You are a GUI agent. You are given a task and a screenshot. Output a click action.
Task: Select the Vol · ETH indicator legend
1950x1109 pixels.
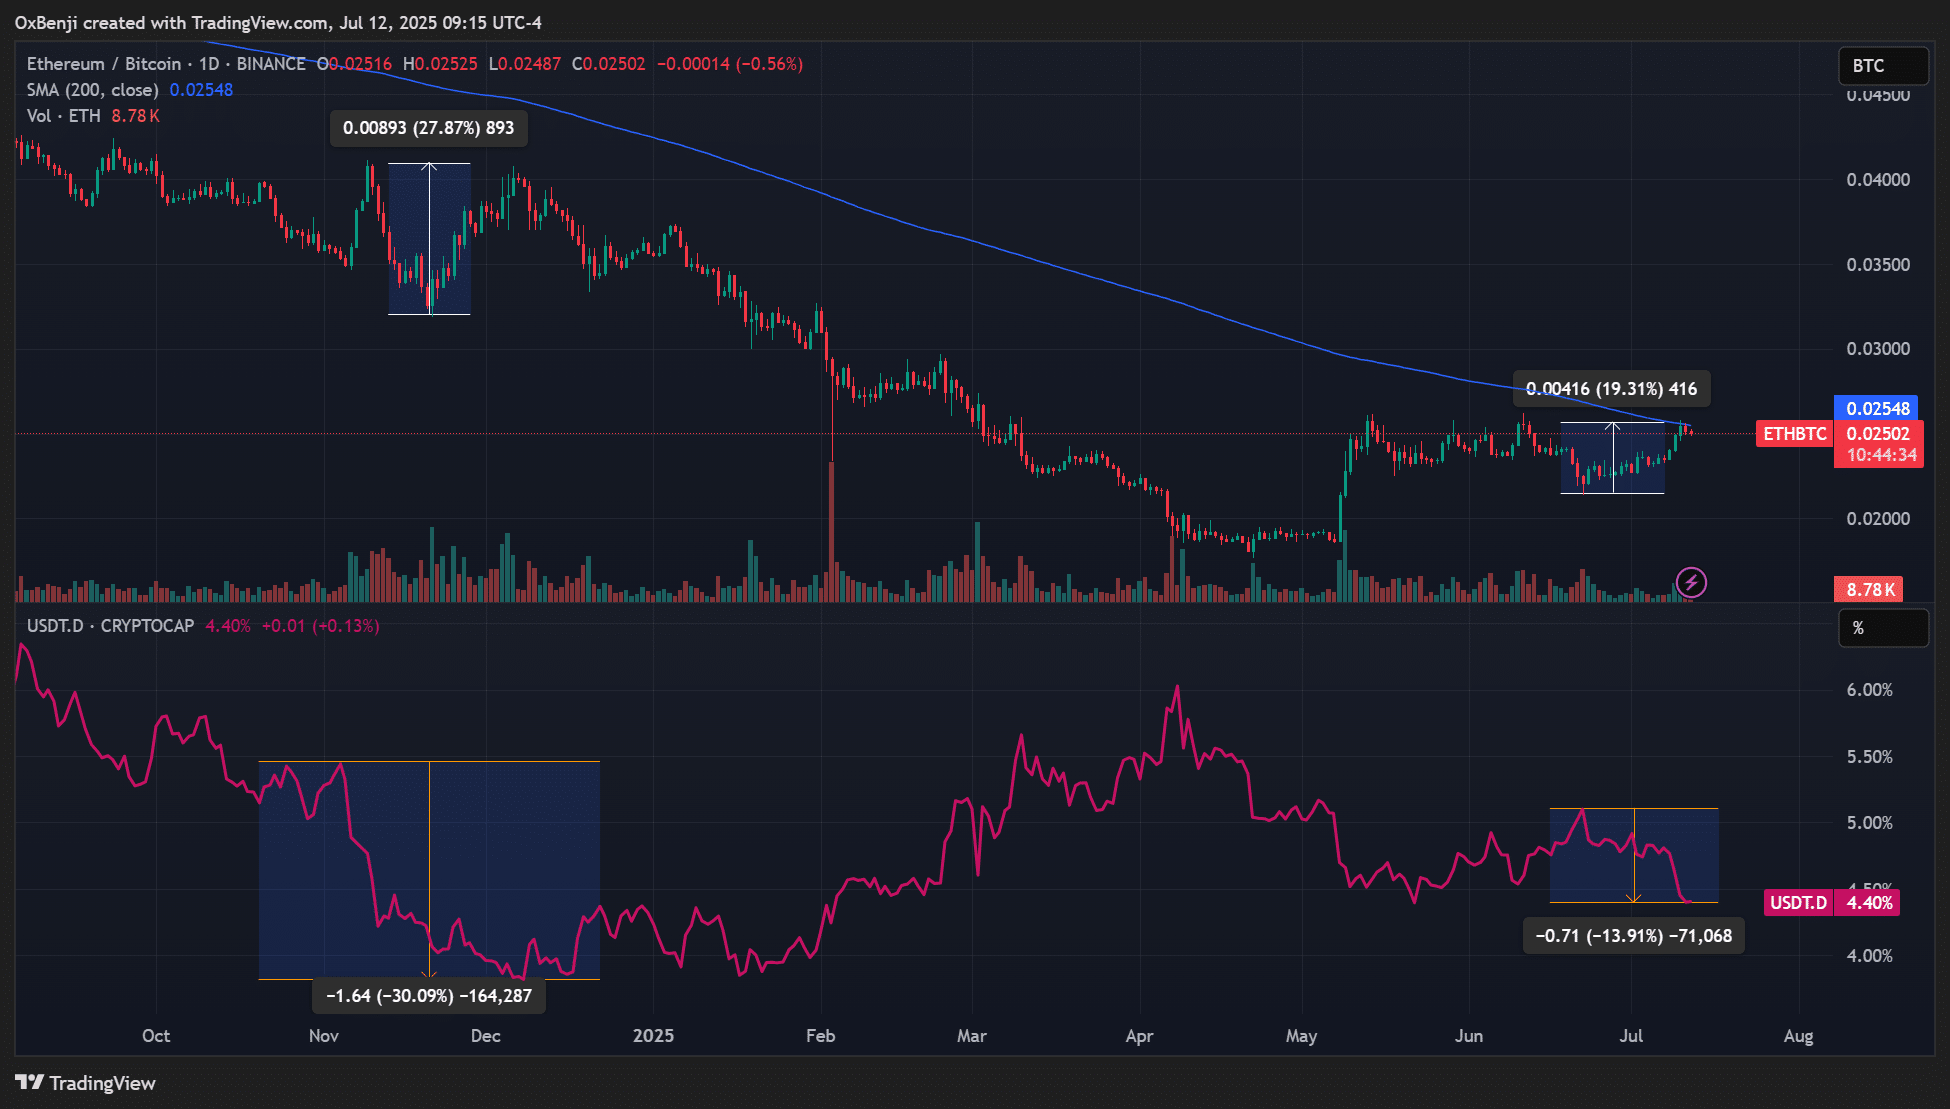click(x=64, y=116)
